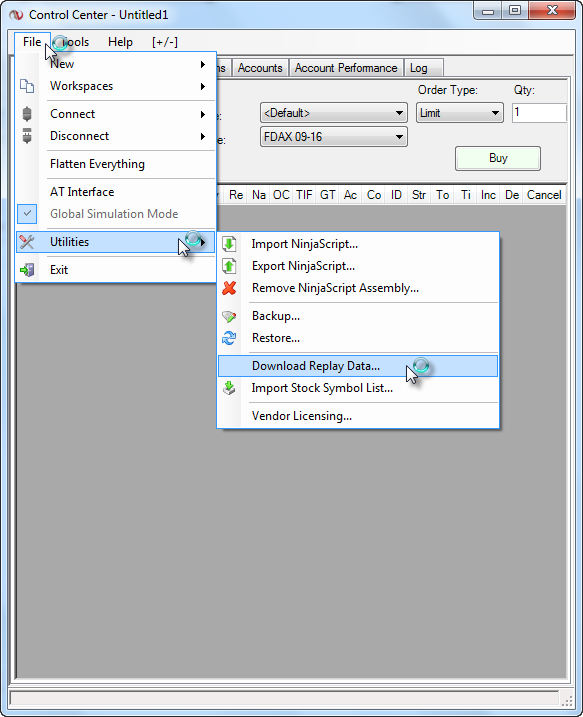Click the Backup icon
The width and height of the screenshot is (583, 717).
[x=229, y=316]
